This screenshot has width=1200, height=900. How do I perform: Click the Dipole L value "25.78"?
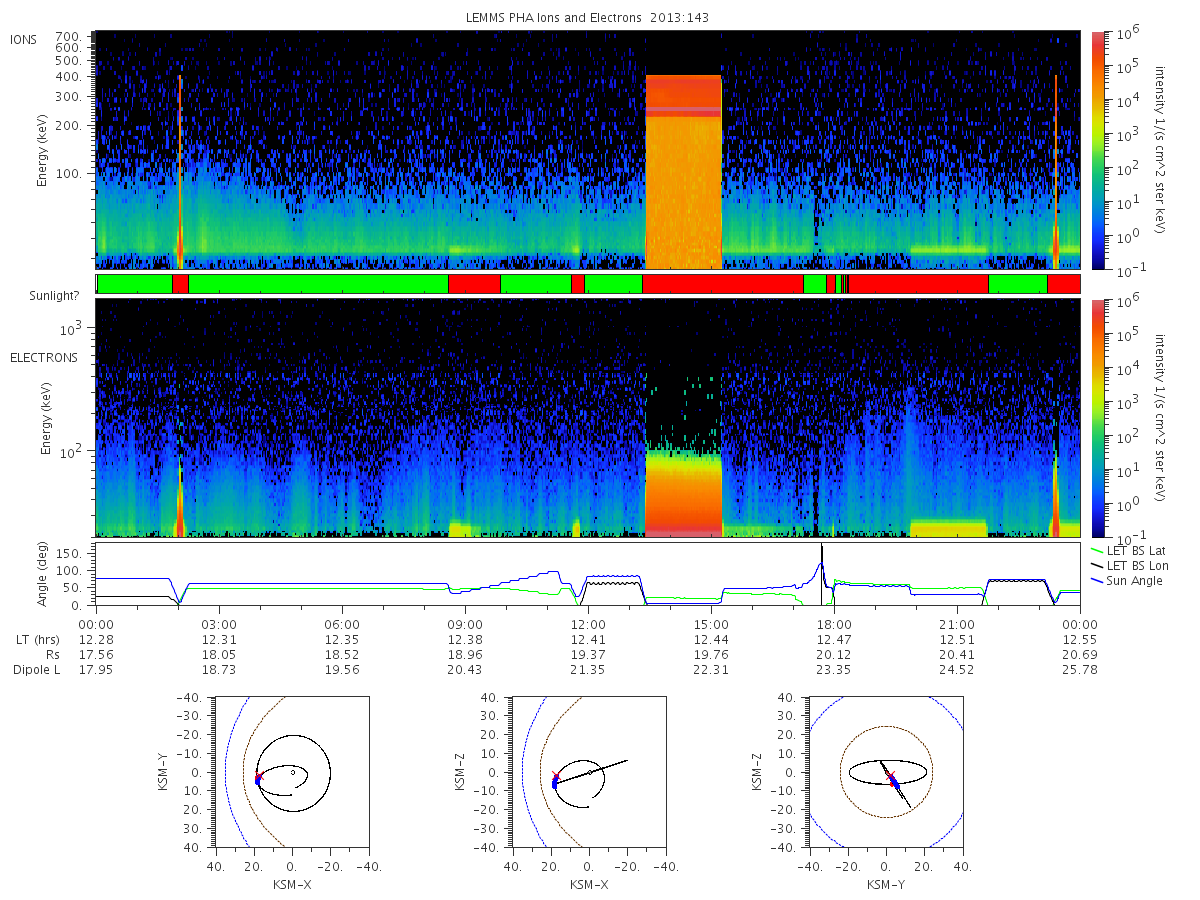click(1080, 669)
